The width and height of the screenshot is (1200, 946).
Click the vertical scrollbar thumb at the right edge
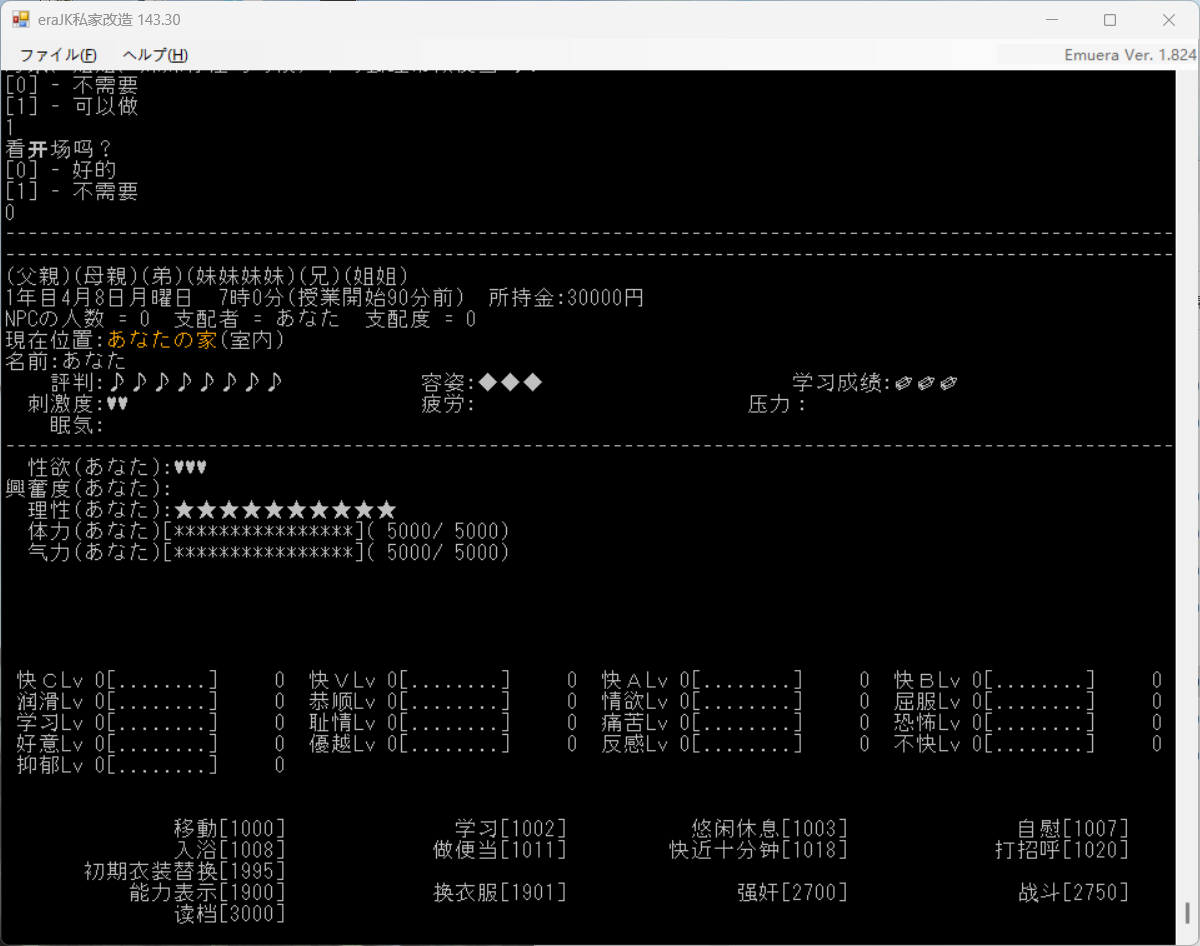click(1188, 912)
